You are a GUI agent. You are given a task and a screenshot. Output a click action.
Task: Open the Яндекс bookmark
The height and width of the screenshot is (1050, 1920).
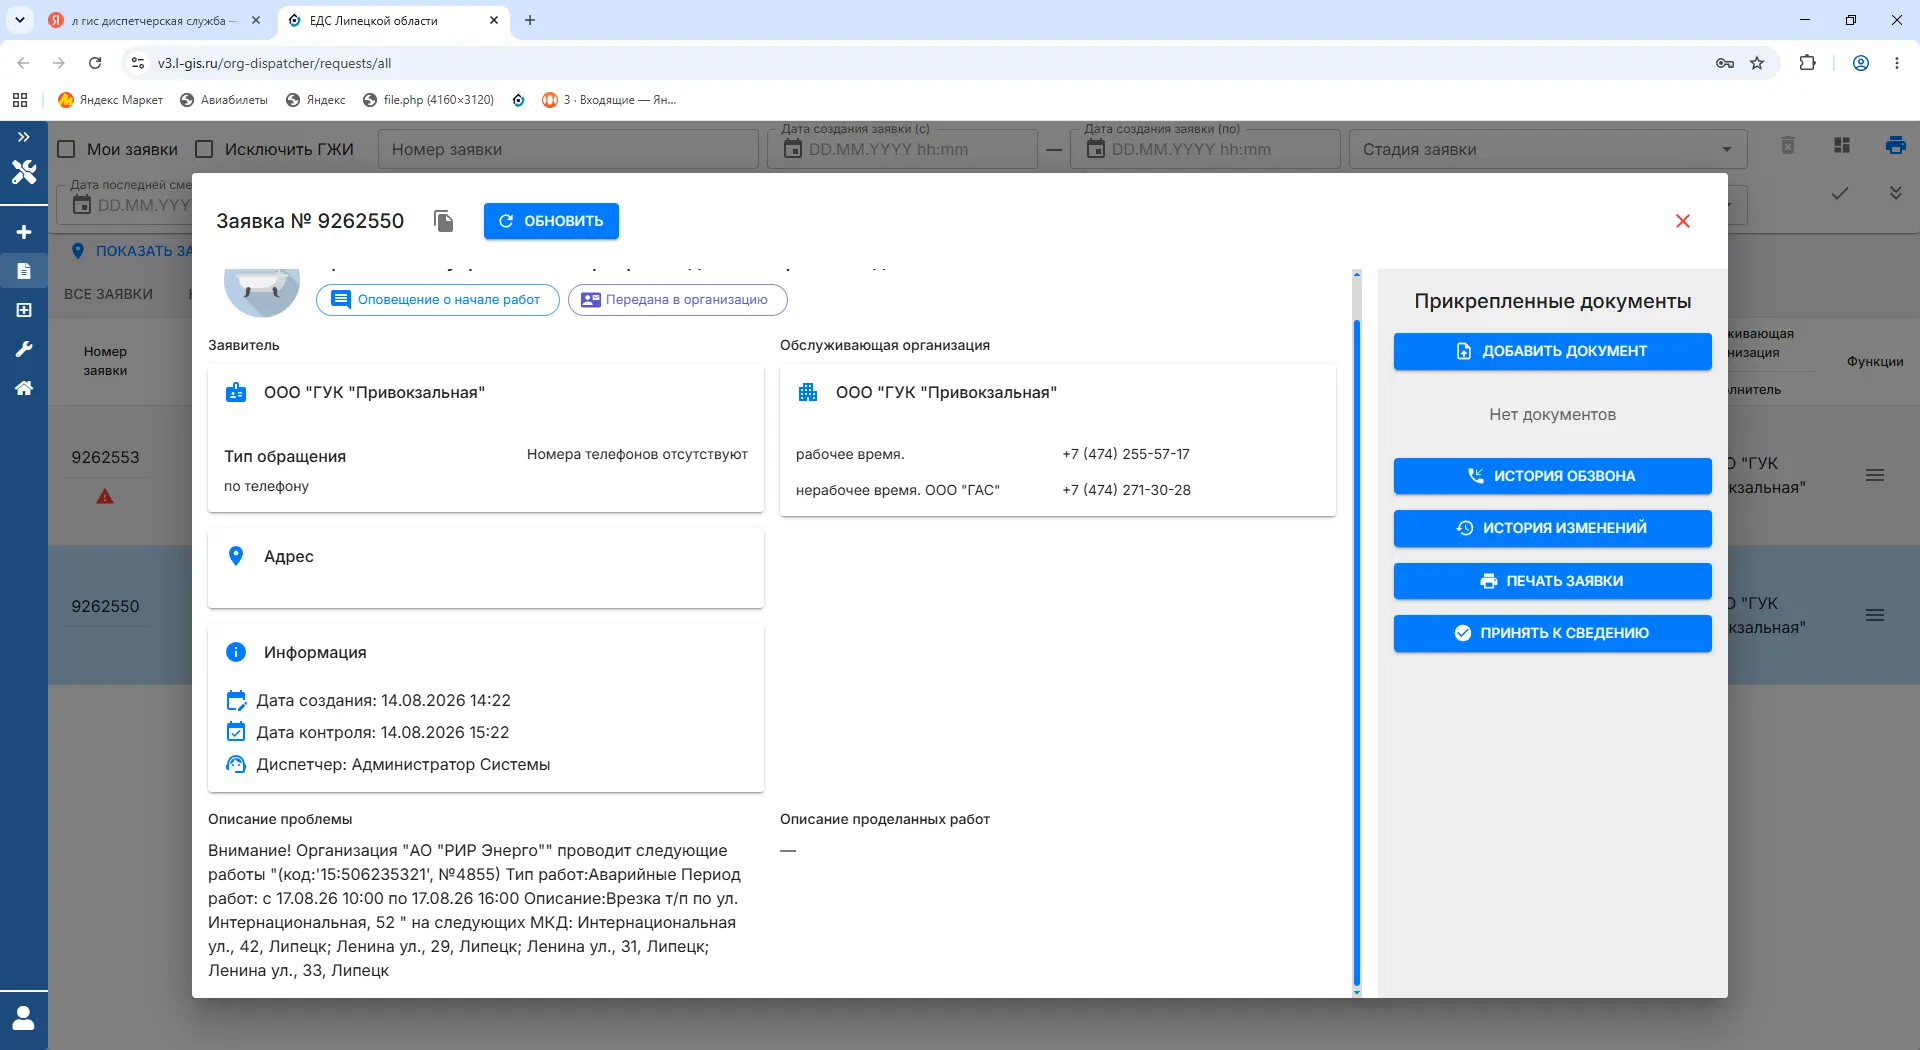coord(316,100)
